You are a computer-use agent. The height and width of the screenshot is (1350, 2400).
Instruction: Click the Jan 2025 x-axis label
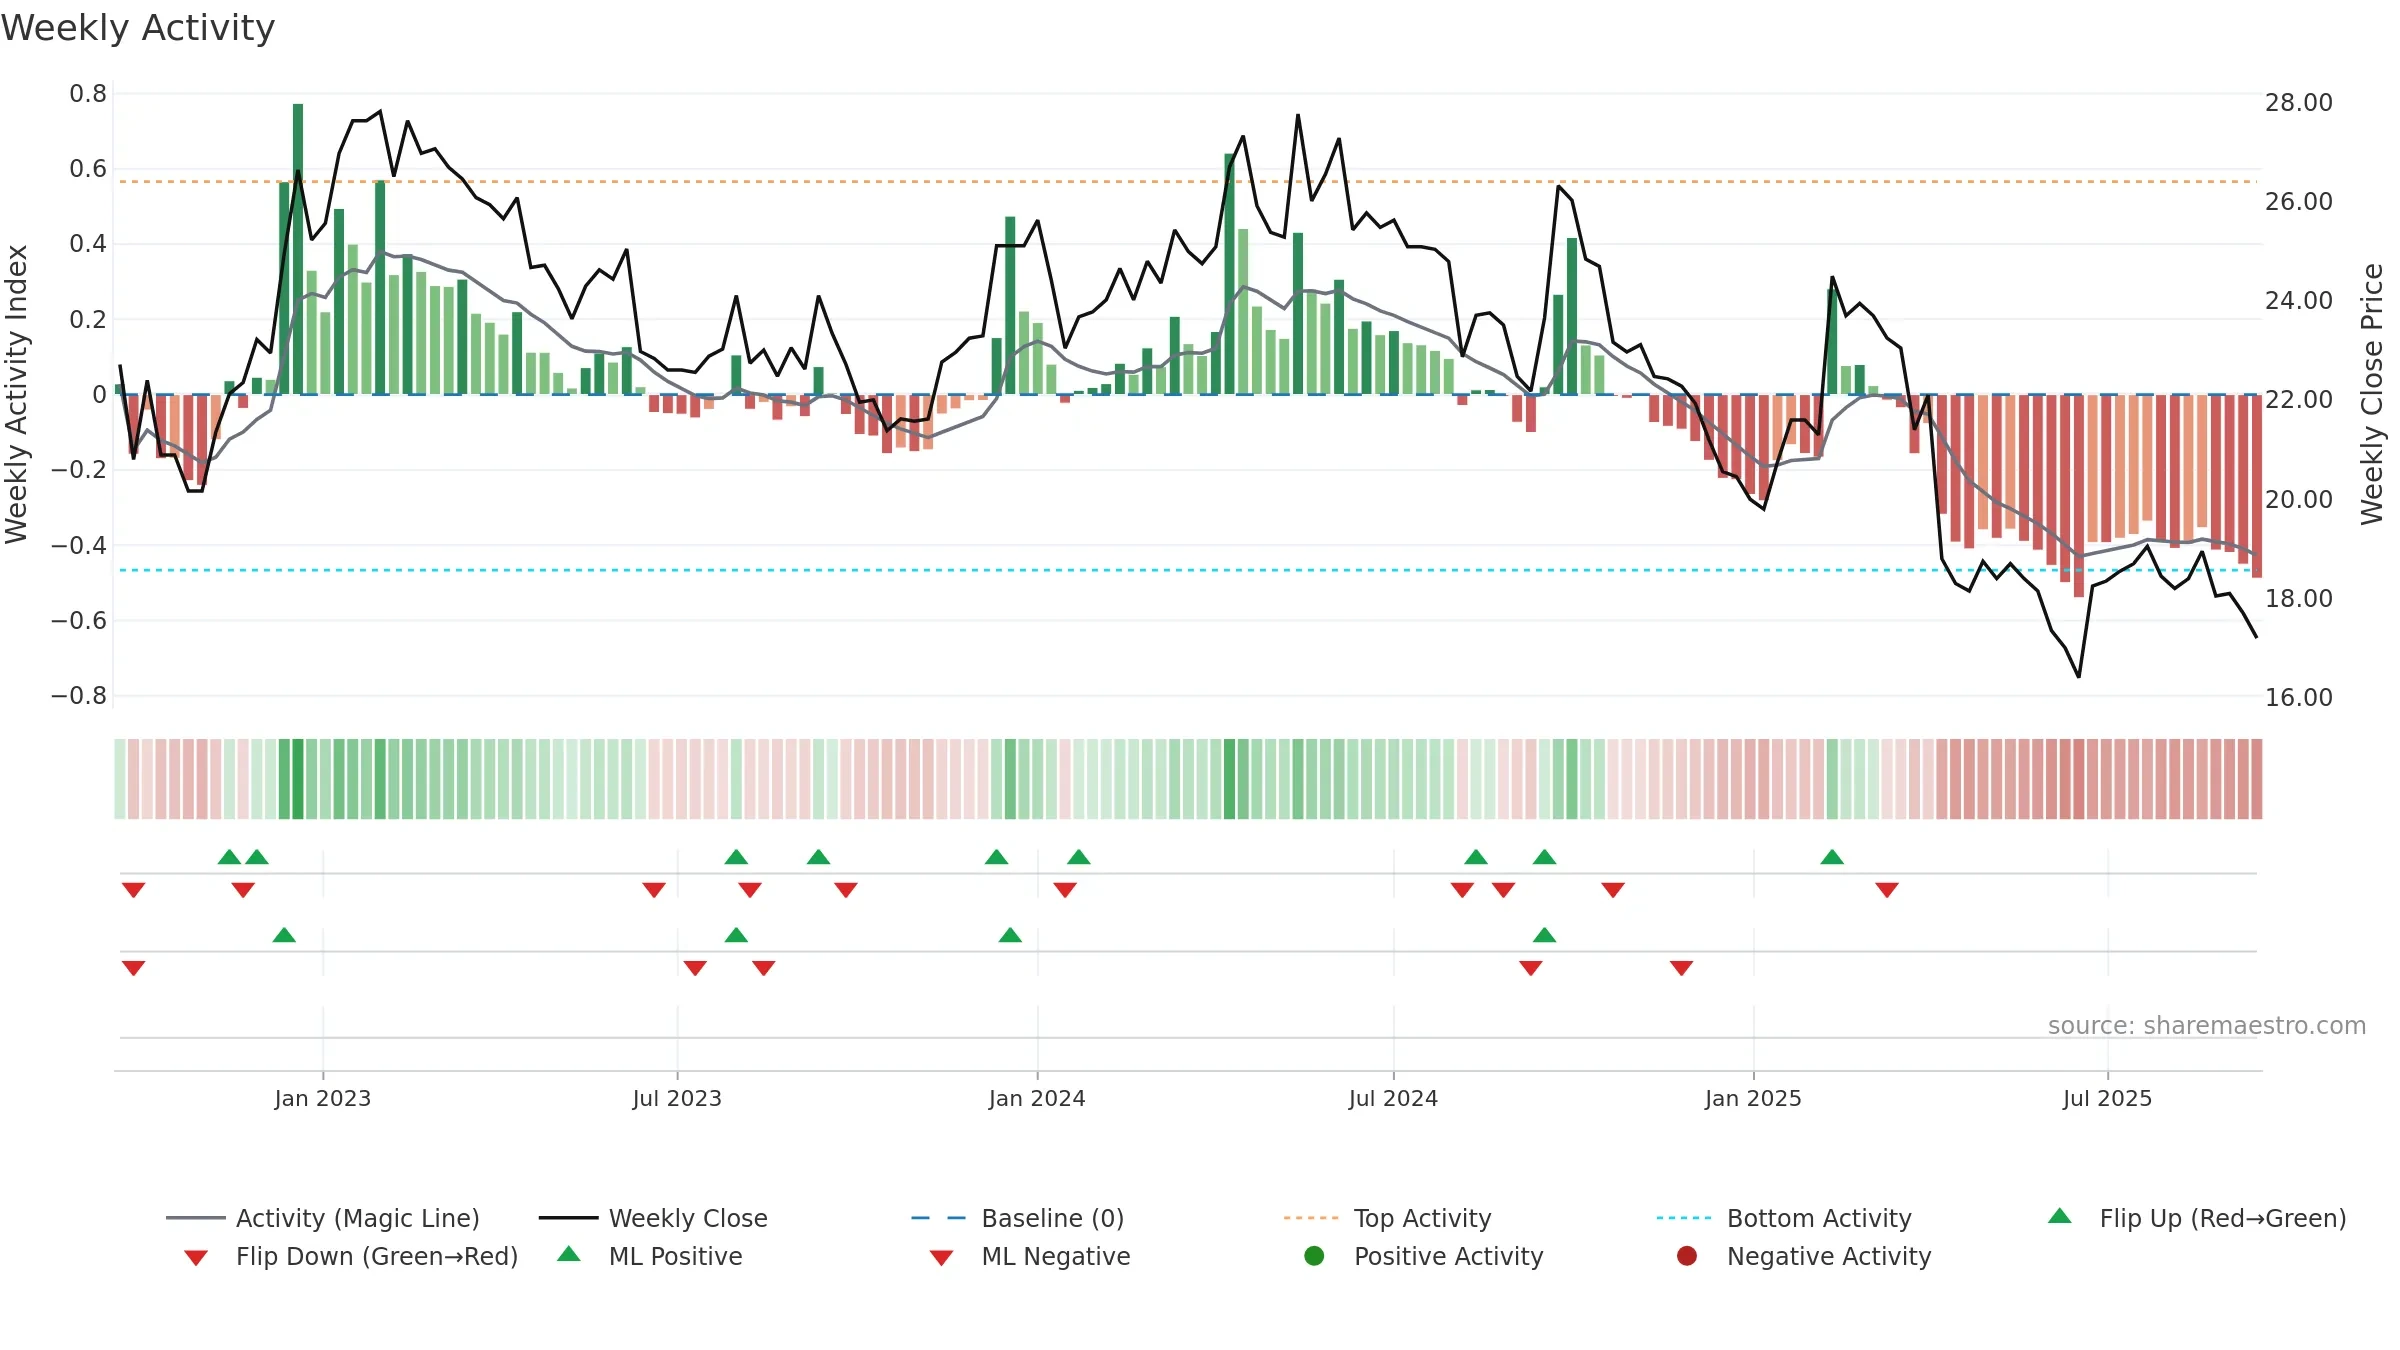(x=1753, y=1098)
